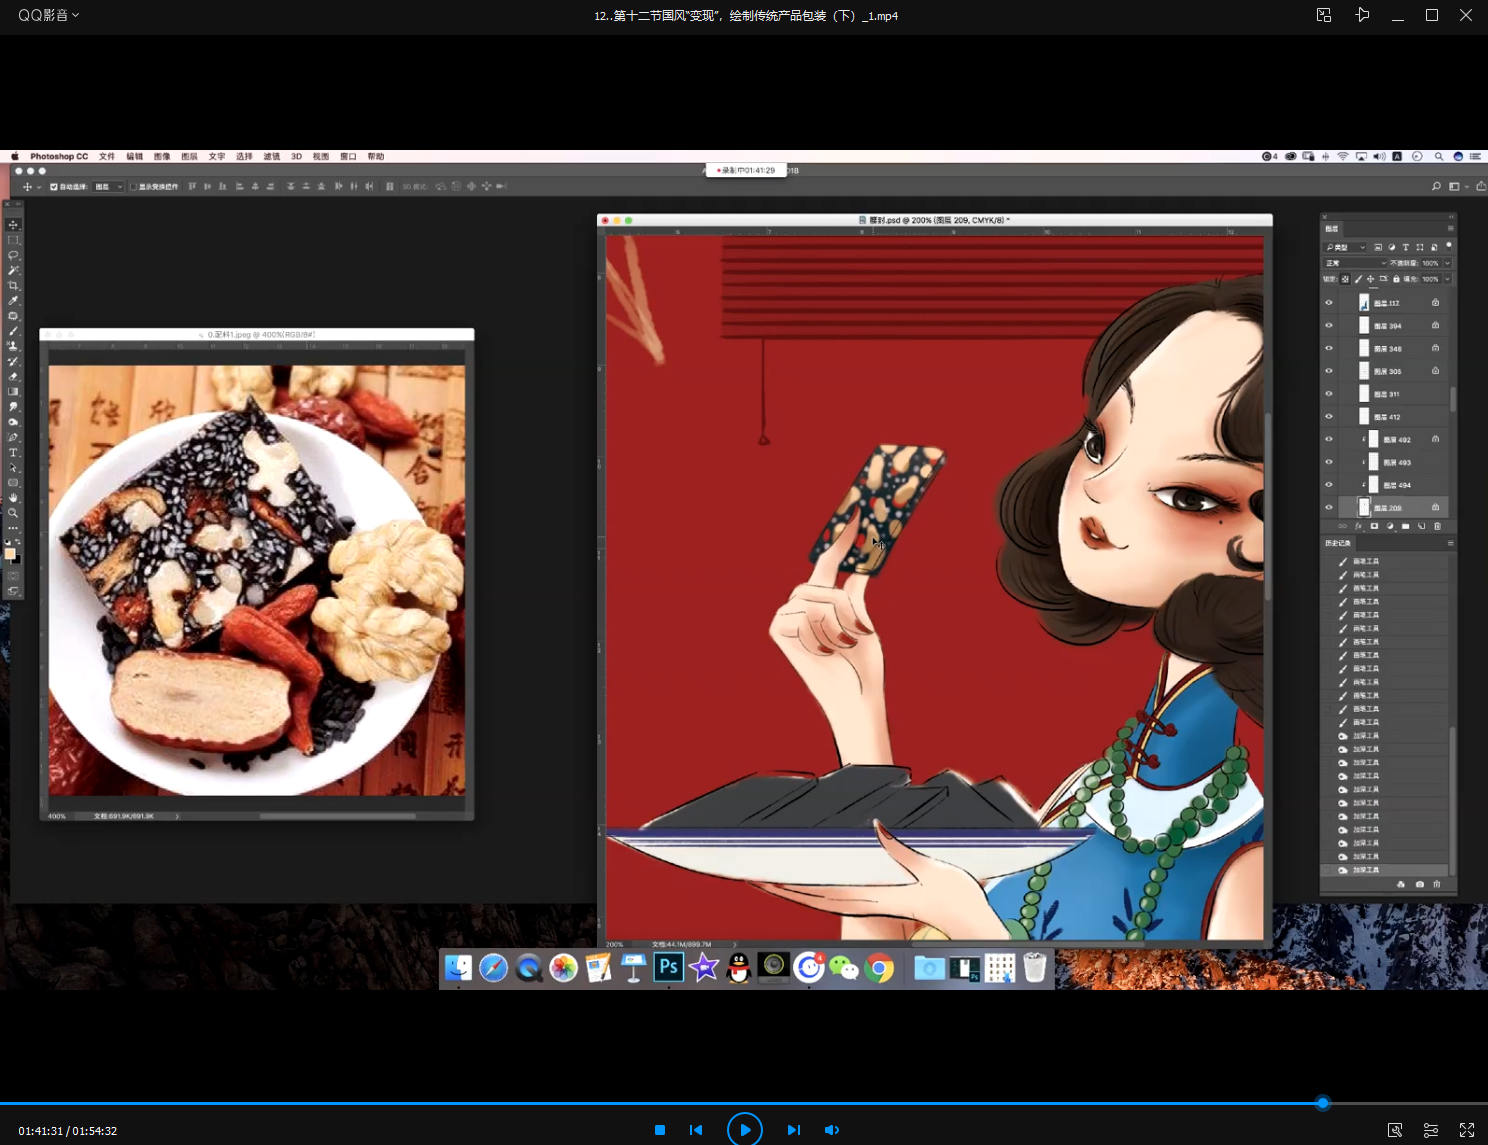Open the QQ影音 title dropdown menu

[x=48, y=15]
